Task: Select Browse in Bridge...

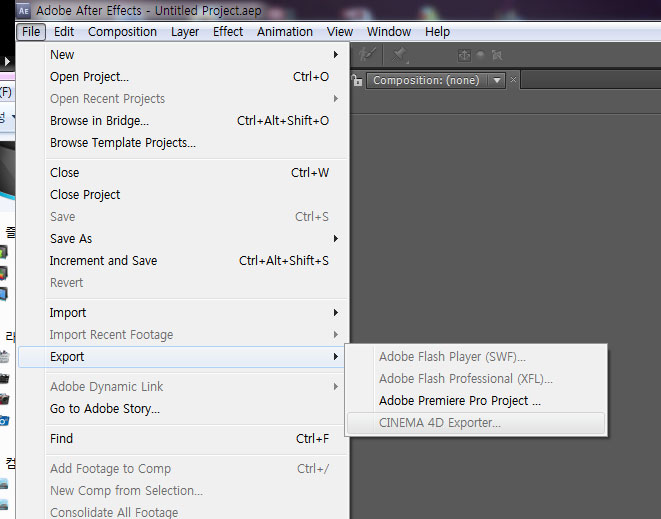Action: [x=183, y=121]
